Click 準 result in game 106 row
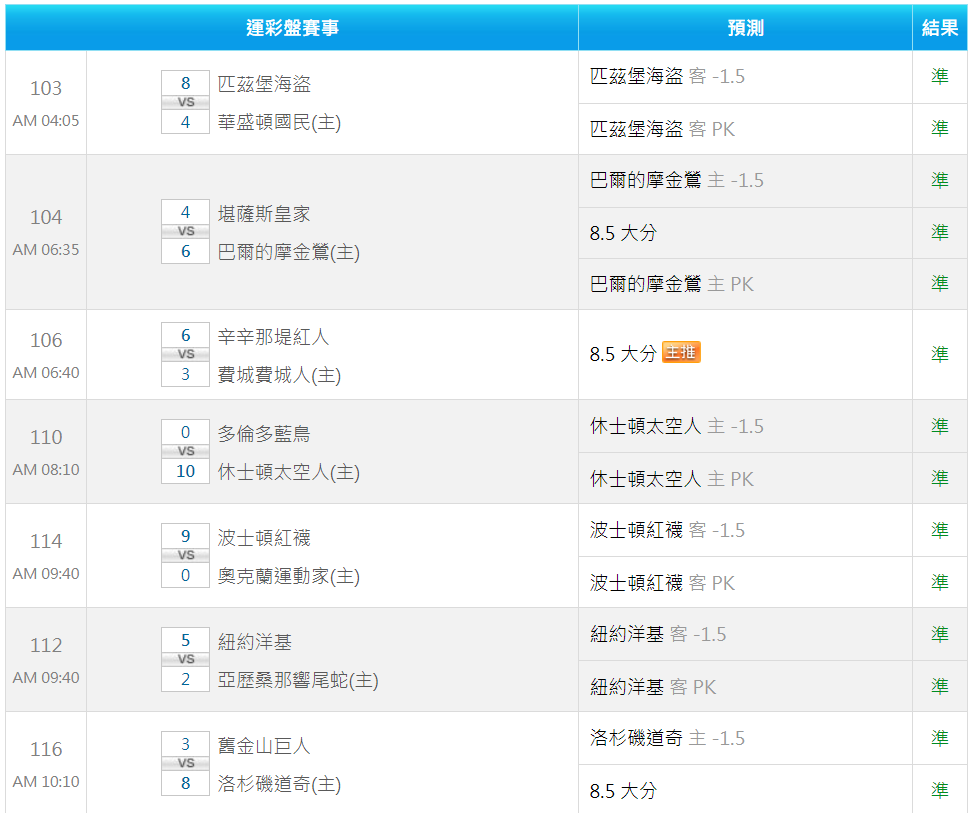Image resolution: width=972 pixels, height=813 pixels. point(940,354)
